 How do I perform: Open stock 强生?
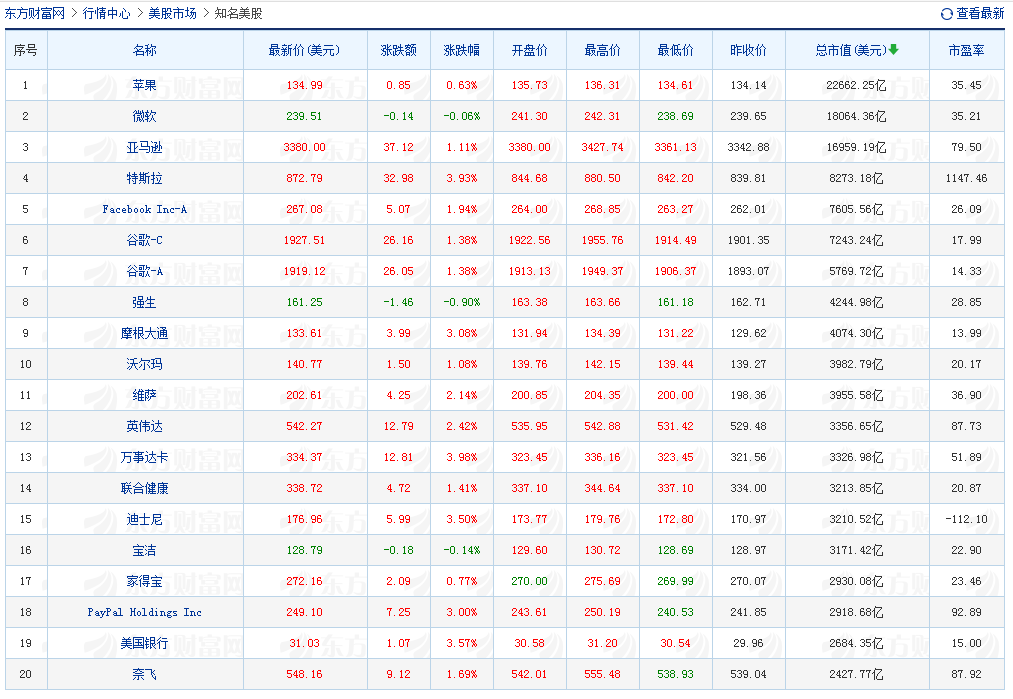(145, 302)
